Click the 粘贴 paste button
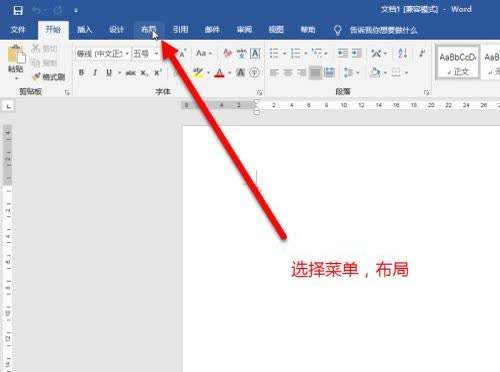Image resolution: width=500 pixels, height=372 pixels. [x=16, y=62]
